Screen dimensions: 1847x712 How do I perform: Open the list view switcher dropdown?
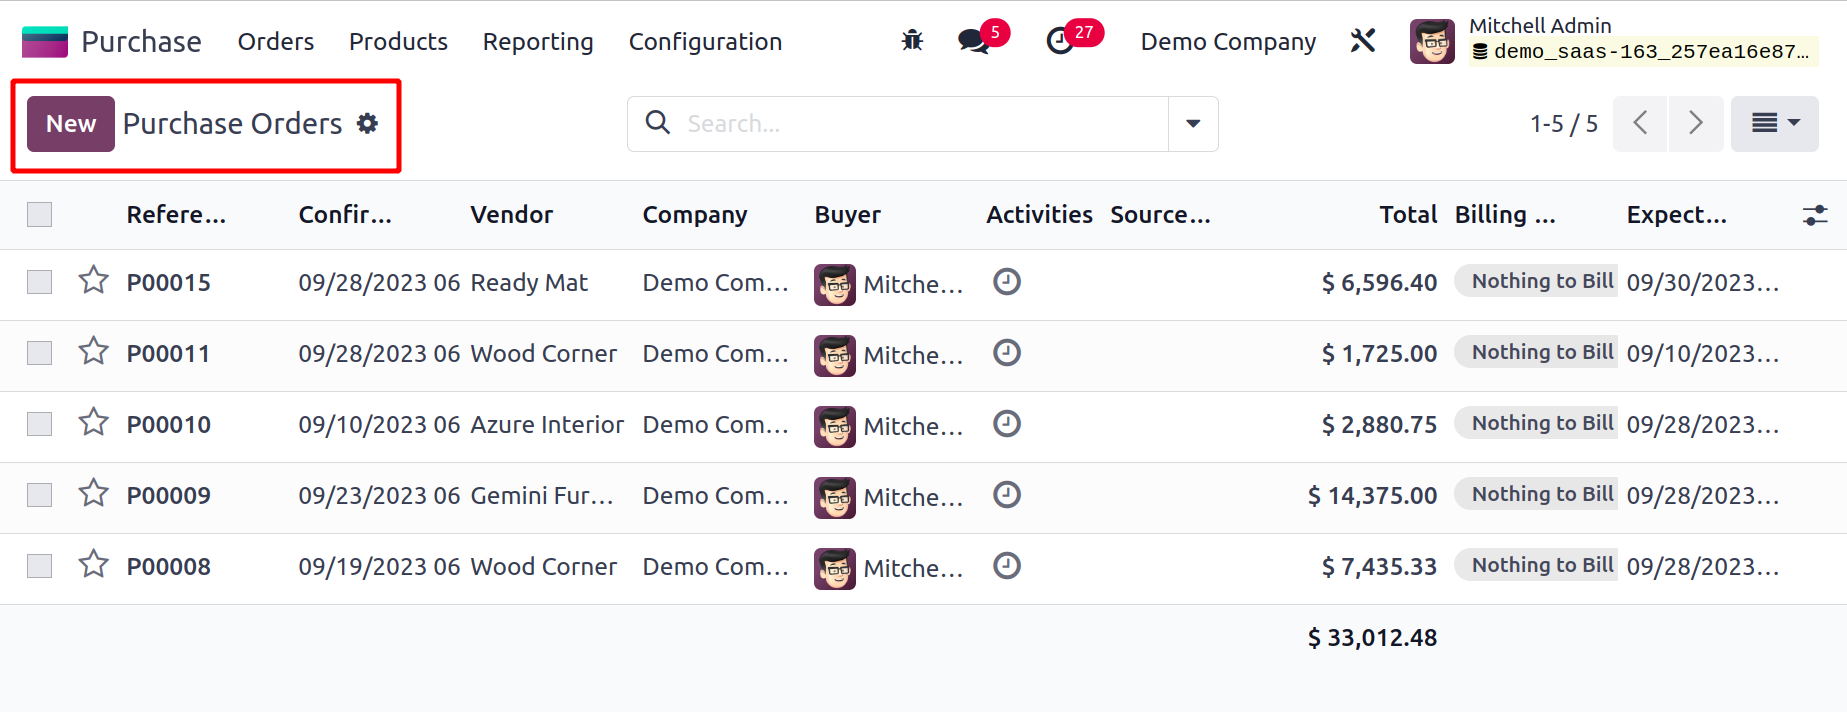(x=1774, y=123)
